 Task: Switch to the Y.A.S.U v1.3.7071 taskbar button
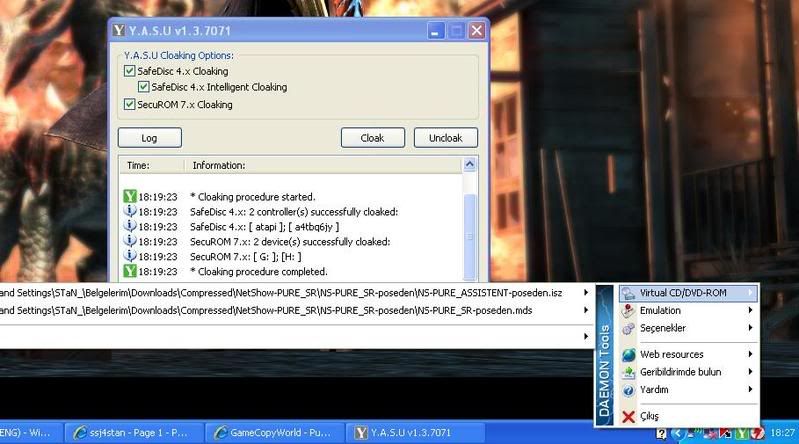pyautogui.click(x=415, y=433)
